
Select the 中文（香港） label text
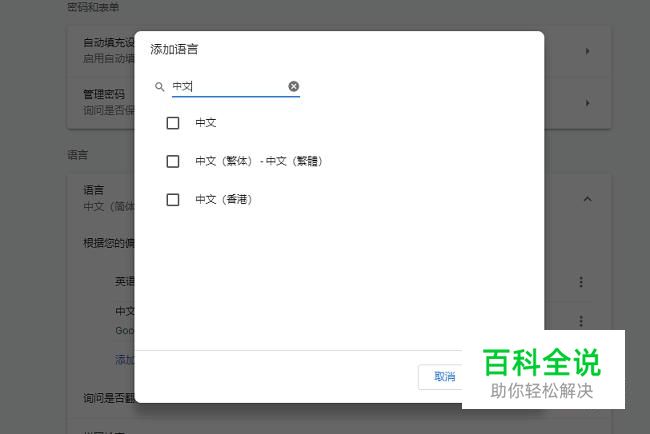pos(224,200)
